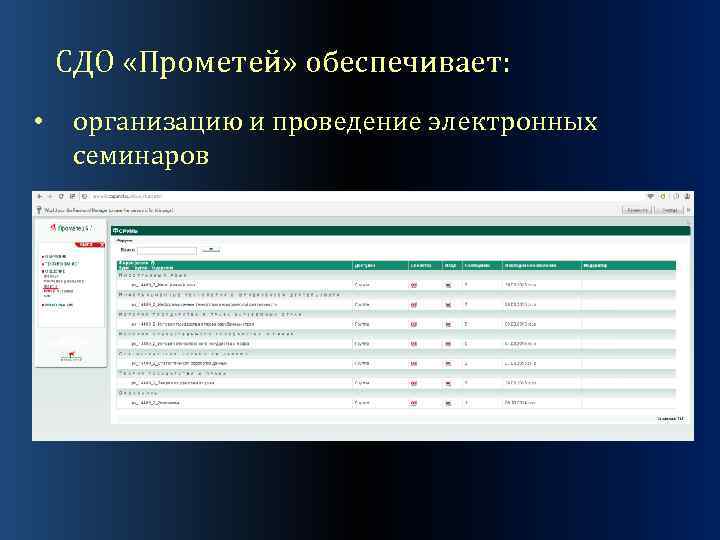Click the search button next to Поиск field

tap(211, 250)
